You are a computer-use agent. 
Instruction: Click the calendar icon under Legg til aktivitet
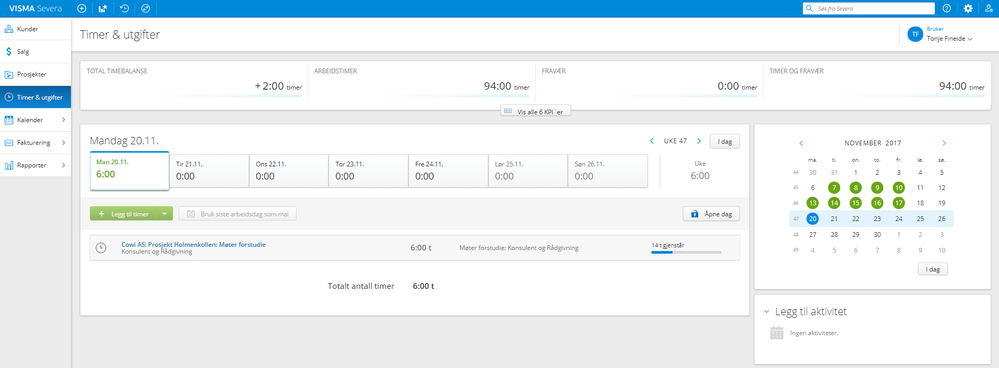pos(776,332)
